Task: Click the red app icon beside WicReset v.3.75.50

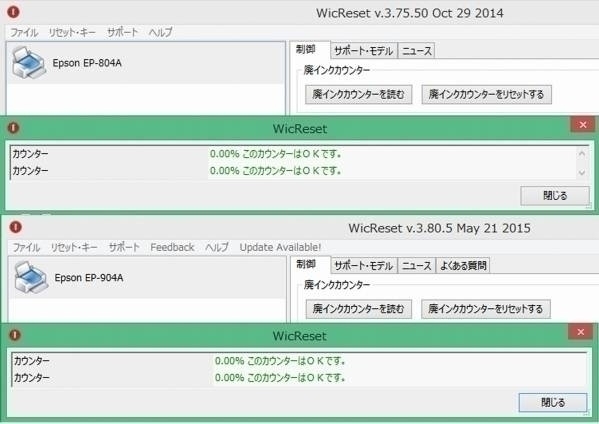Action: [x=13, y=12]
